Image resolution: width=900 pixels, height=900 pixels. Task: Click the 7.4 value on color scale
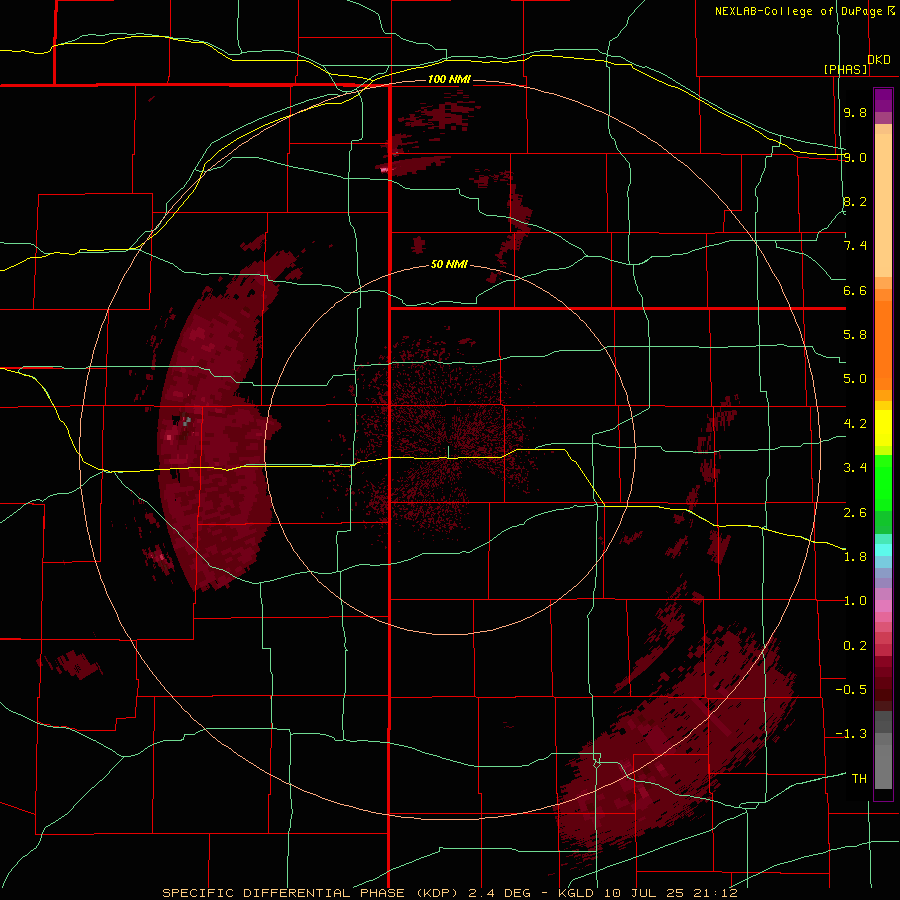click(x=855, y=246)
